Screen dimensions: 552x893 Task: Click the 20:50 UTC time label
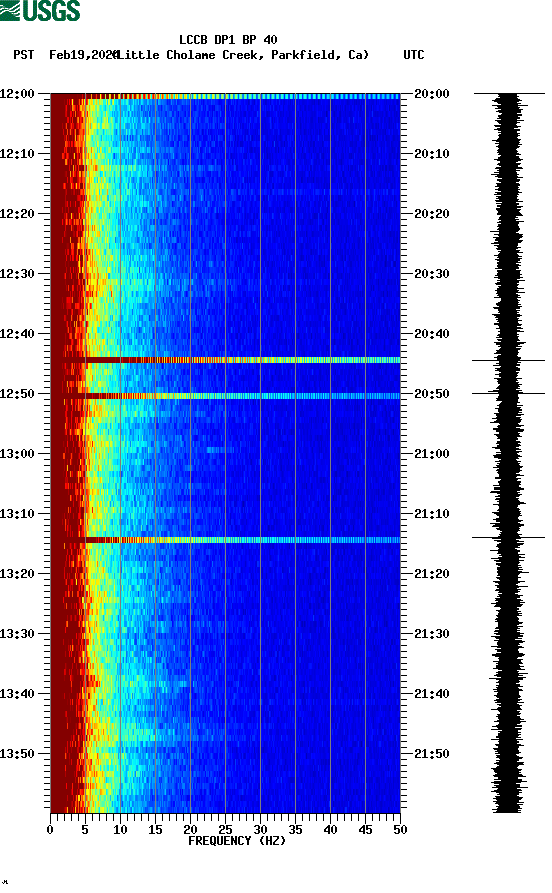pyautogui.click(x=432, y=394)
